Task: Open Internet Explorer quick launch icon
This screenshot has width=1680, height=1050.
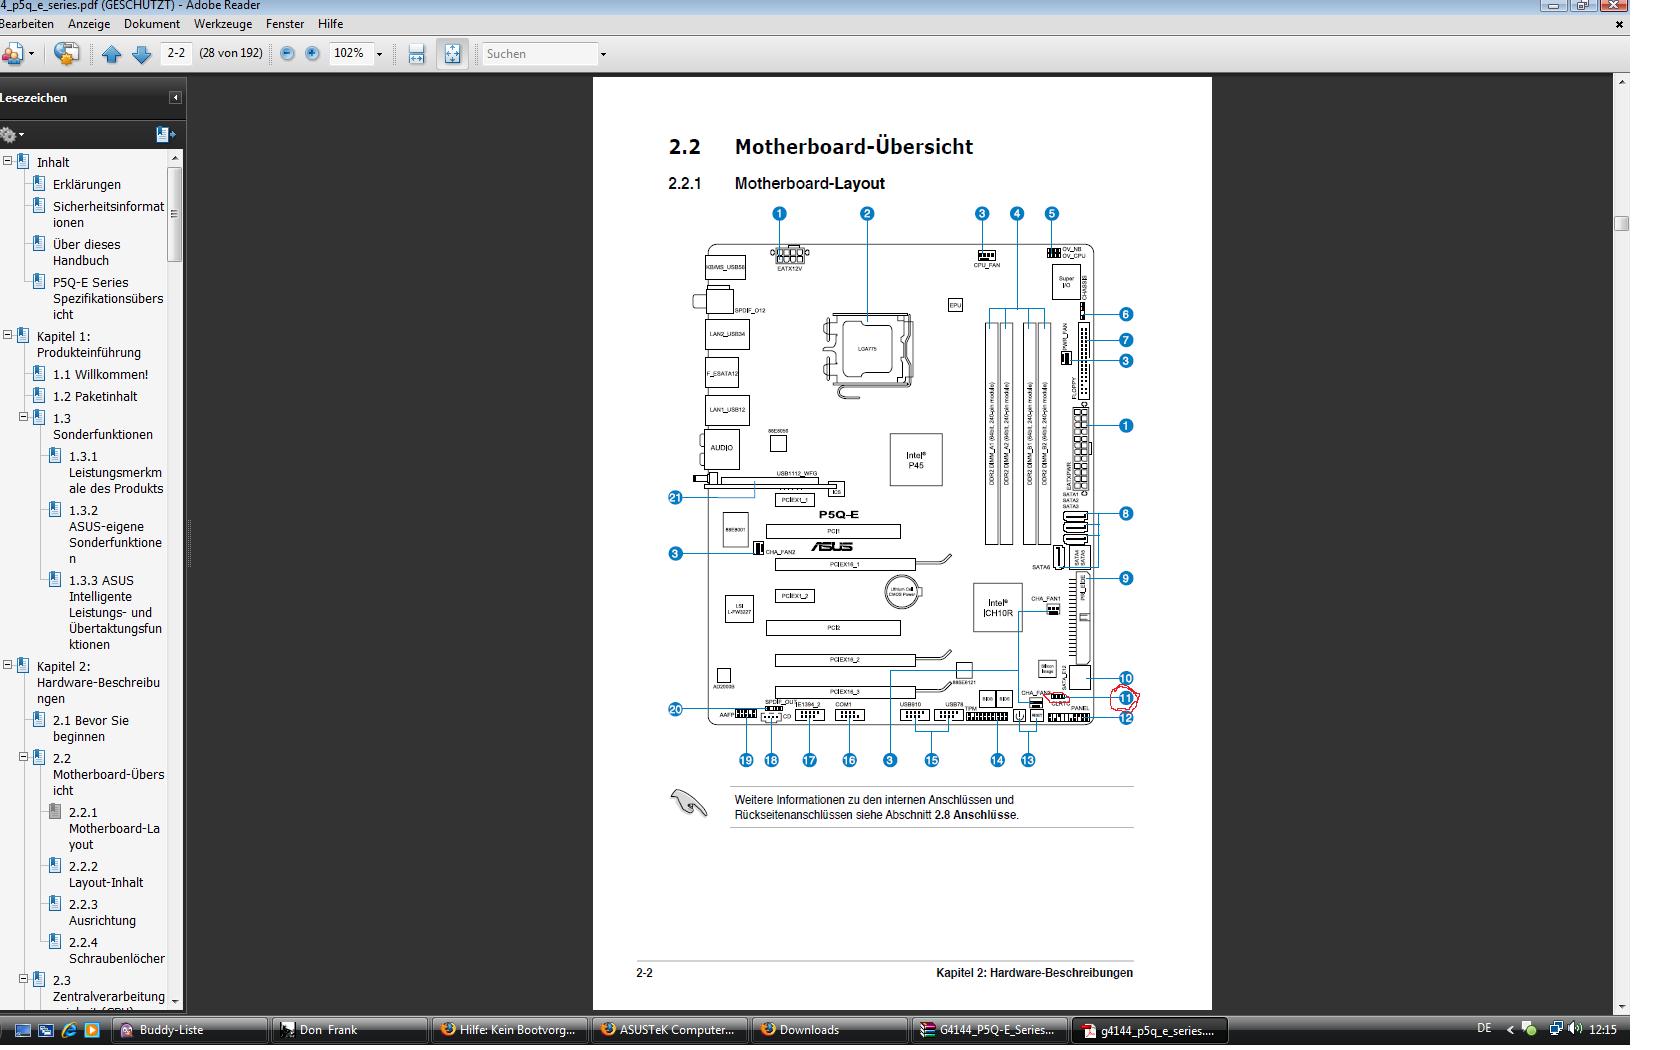Action: click(69, 1030)
